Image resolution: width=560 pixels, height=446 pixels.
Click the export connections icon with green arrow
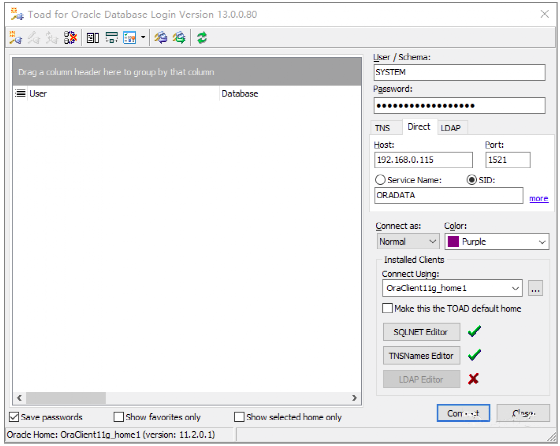(x=179, y=37)
